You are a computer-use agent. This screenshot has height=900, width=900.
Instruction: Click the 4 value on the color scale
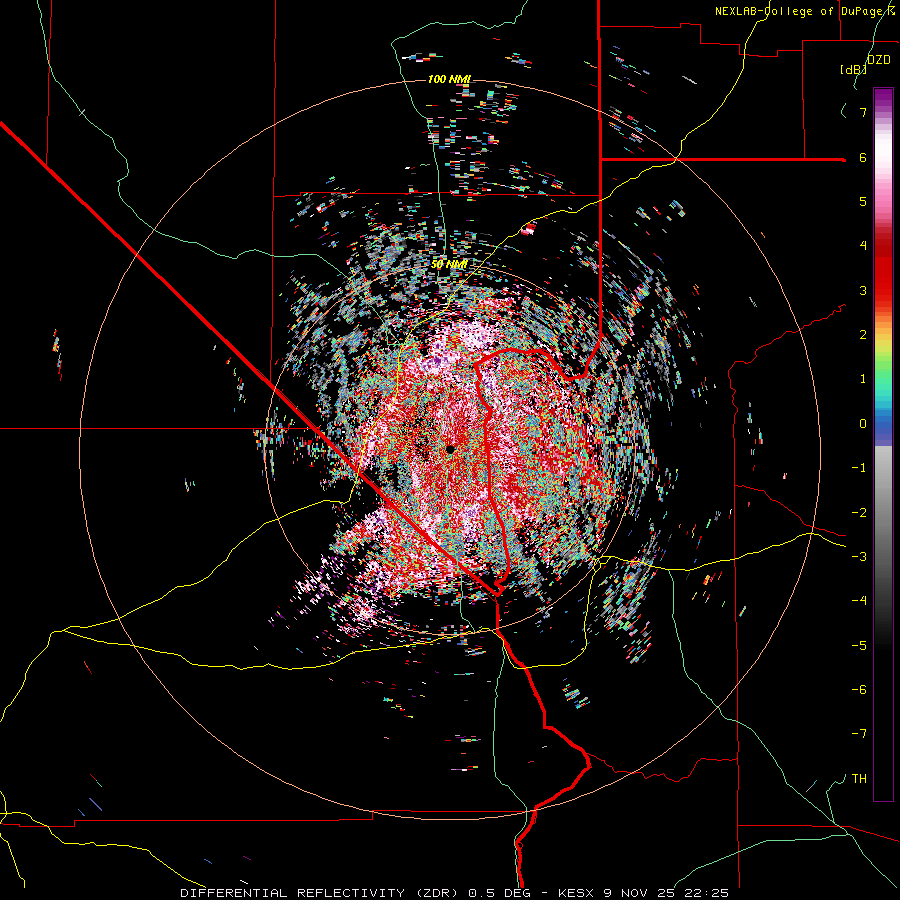863,246
